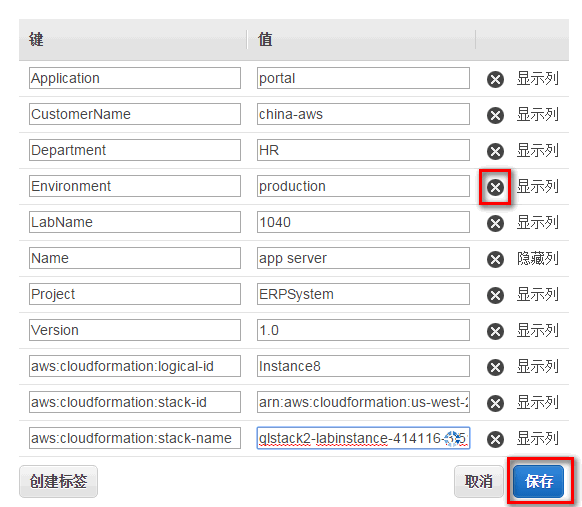Show column for the Application tag
This screenshot has width=582, height=507.
point(537,79)
